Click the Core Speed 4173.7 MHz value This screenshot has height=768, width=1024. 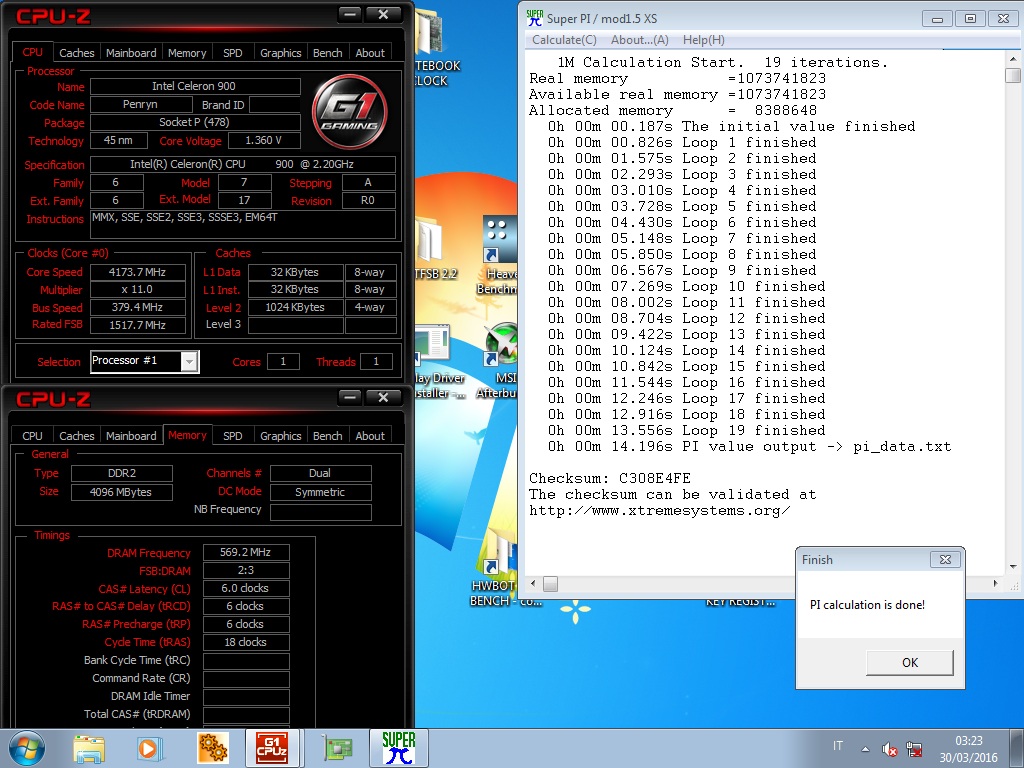coord(138,272)
